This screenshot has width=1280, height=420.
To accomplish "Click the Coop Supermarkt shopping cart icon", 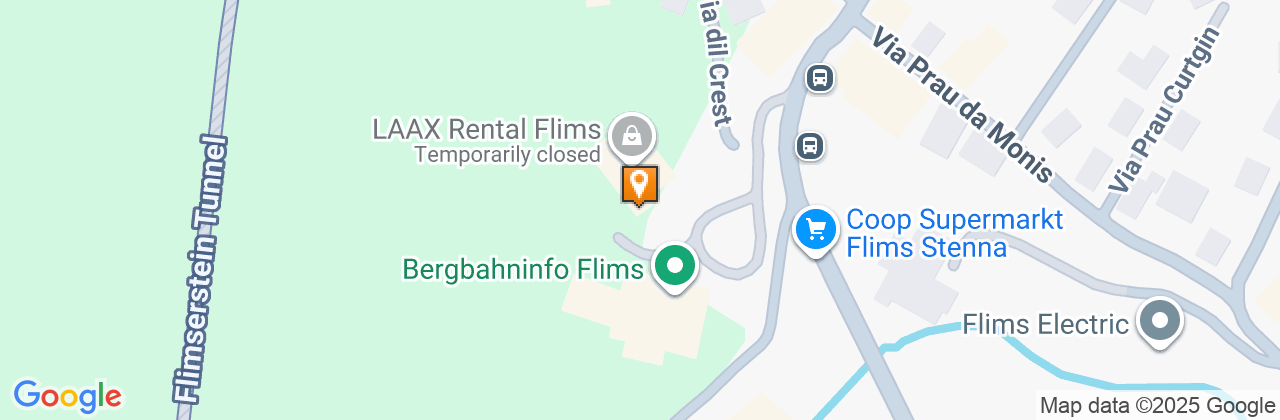I will pos(816,231).
